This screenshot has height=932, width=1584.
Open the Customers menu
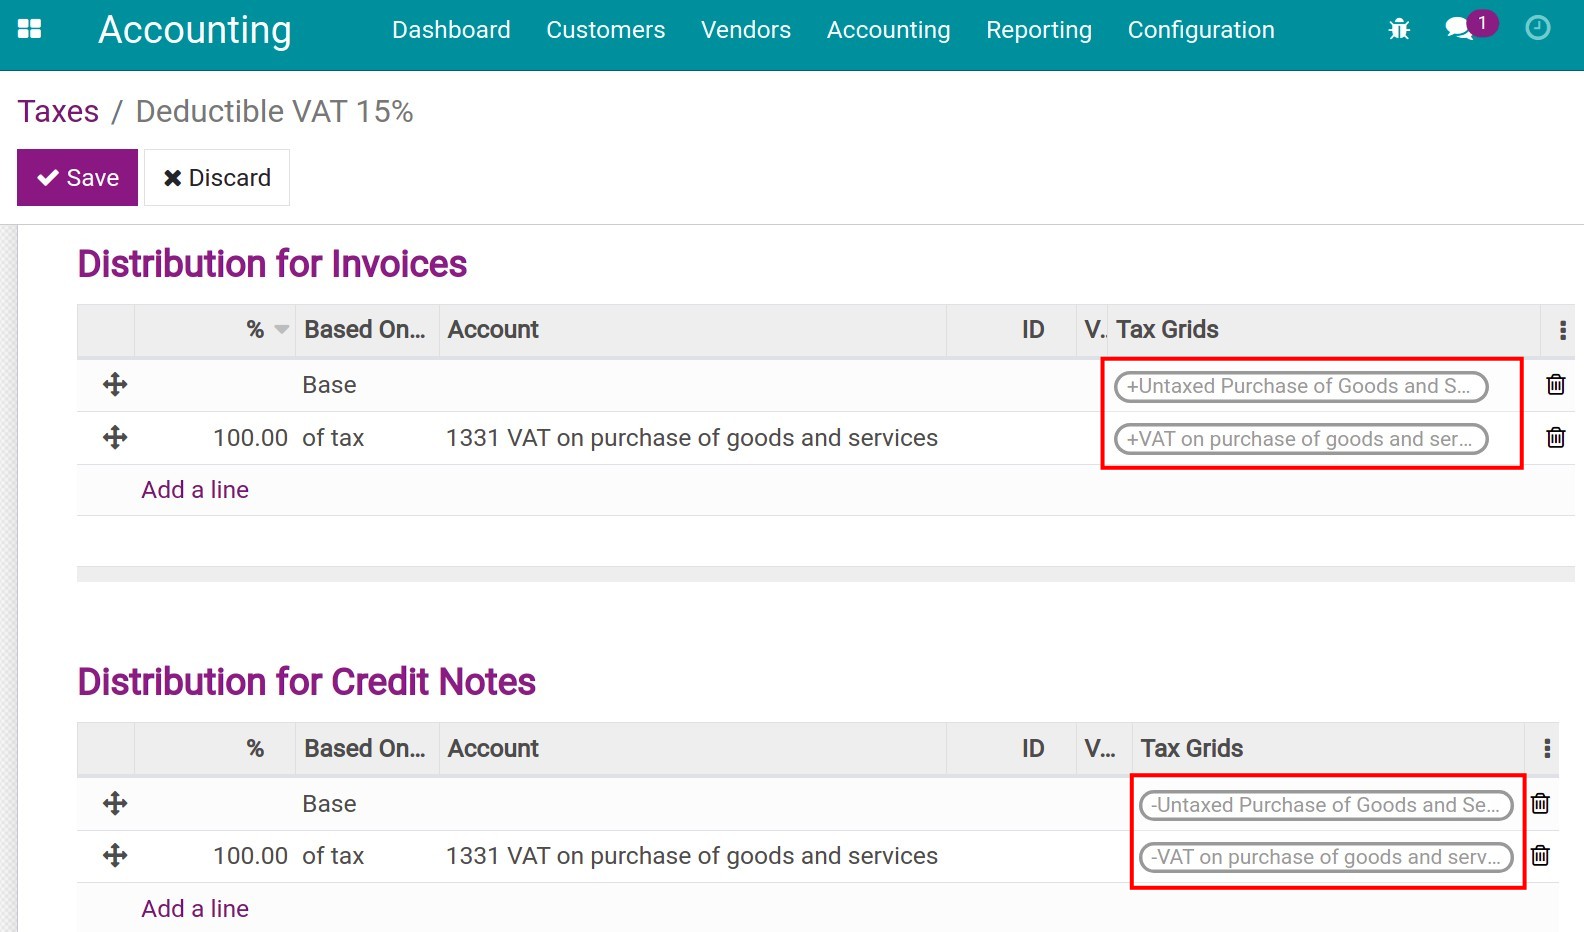coord(605,30)
